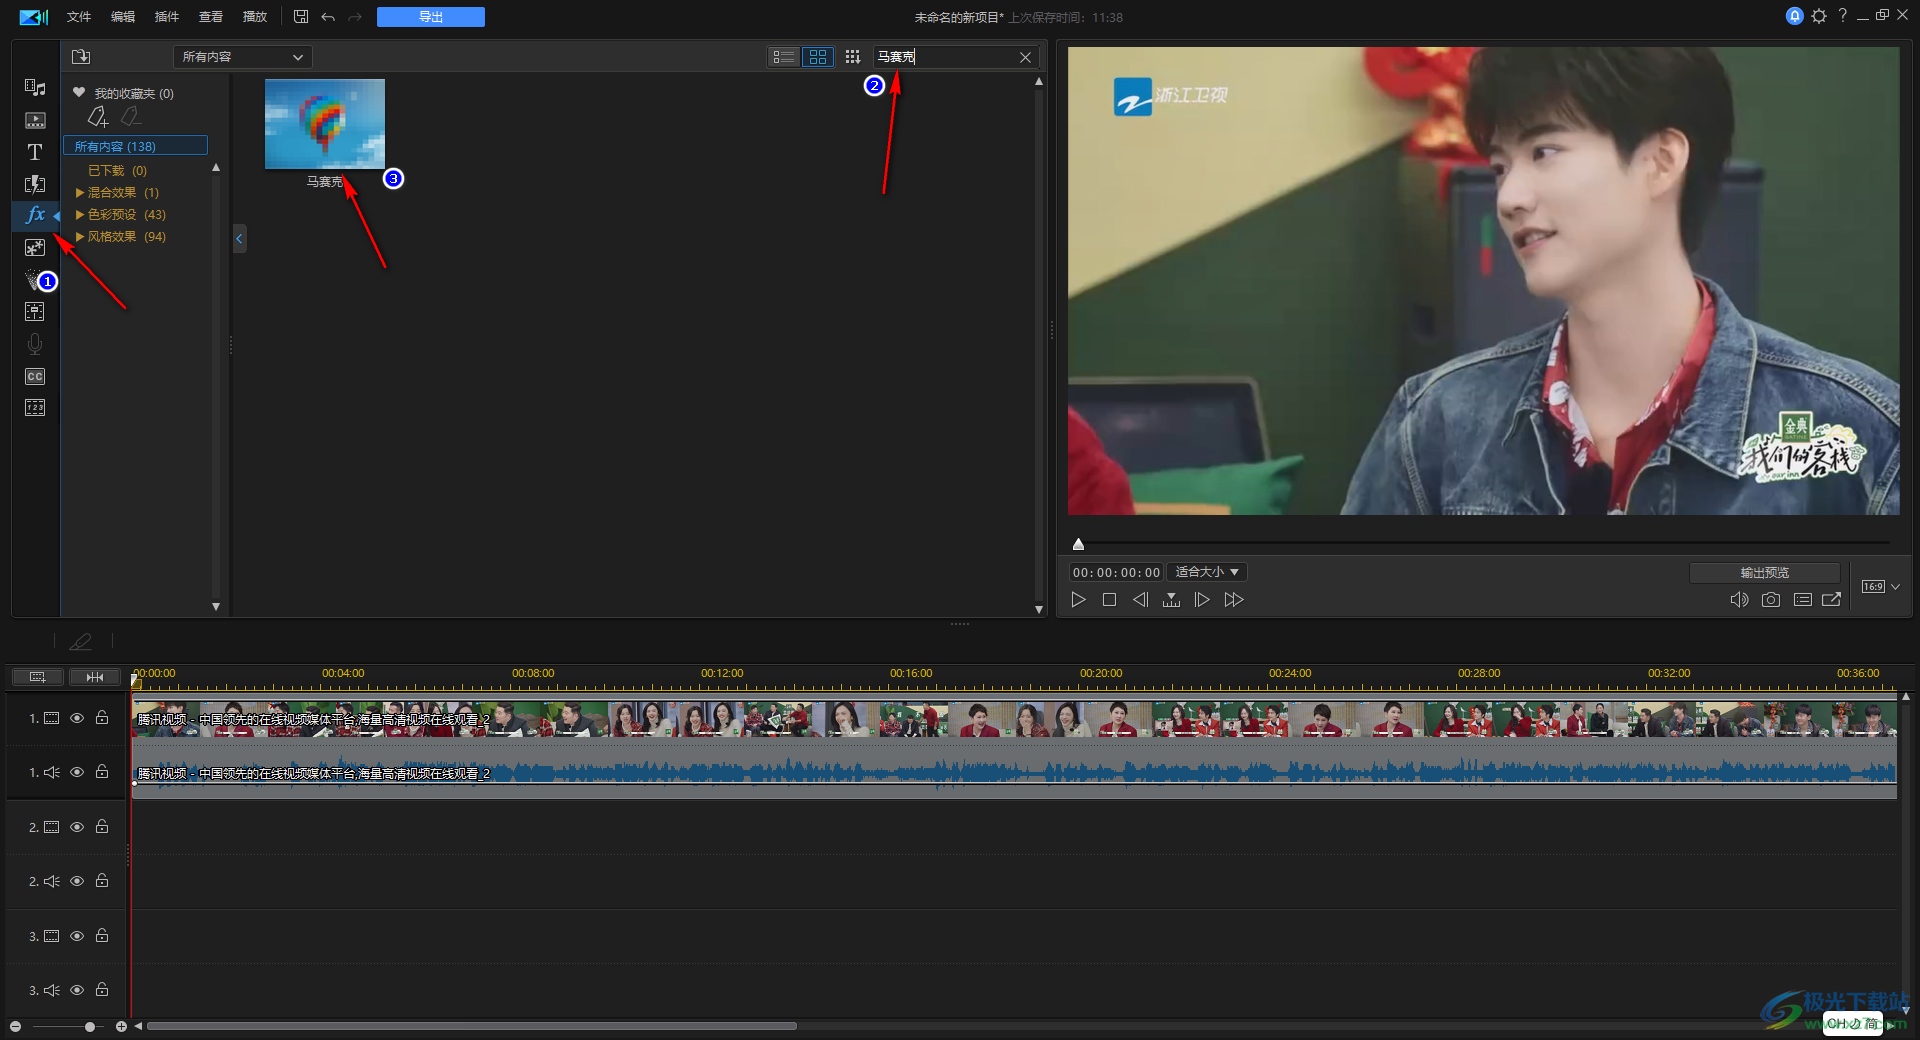Open the settings gear icon

coord(1819,16)
